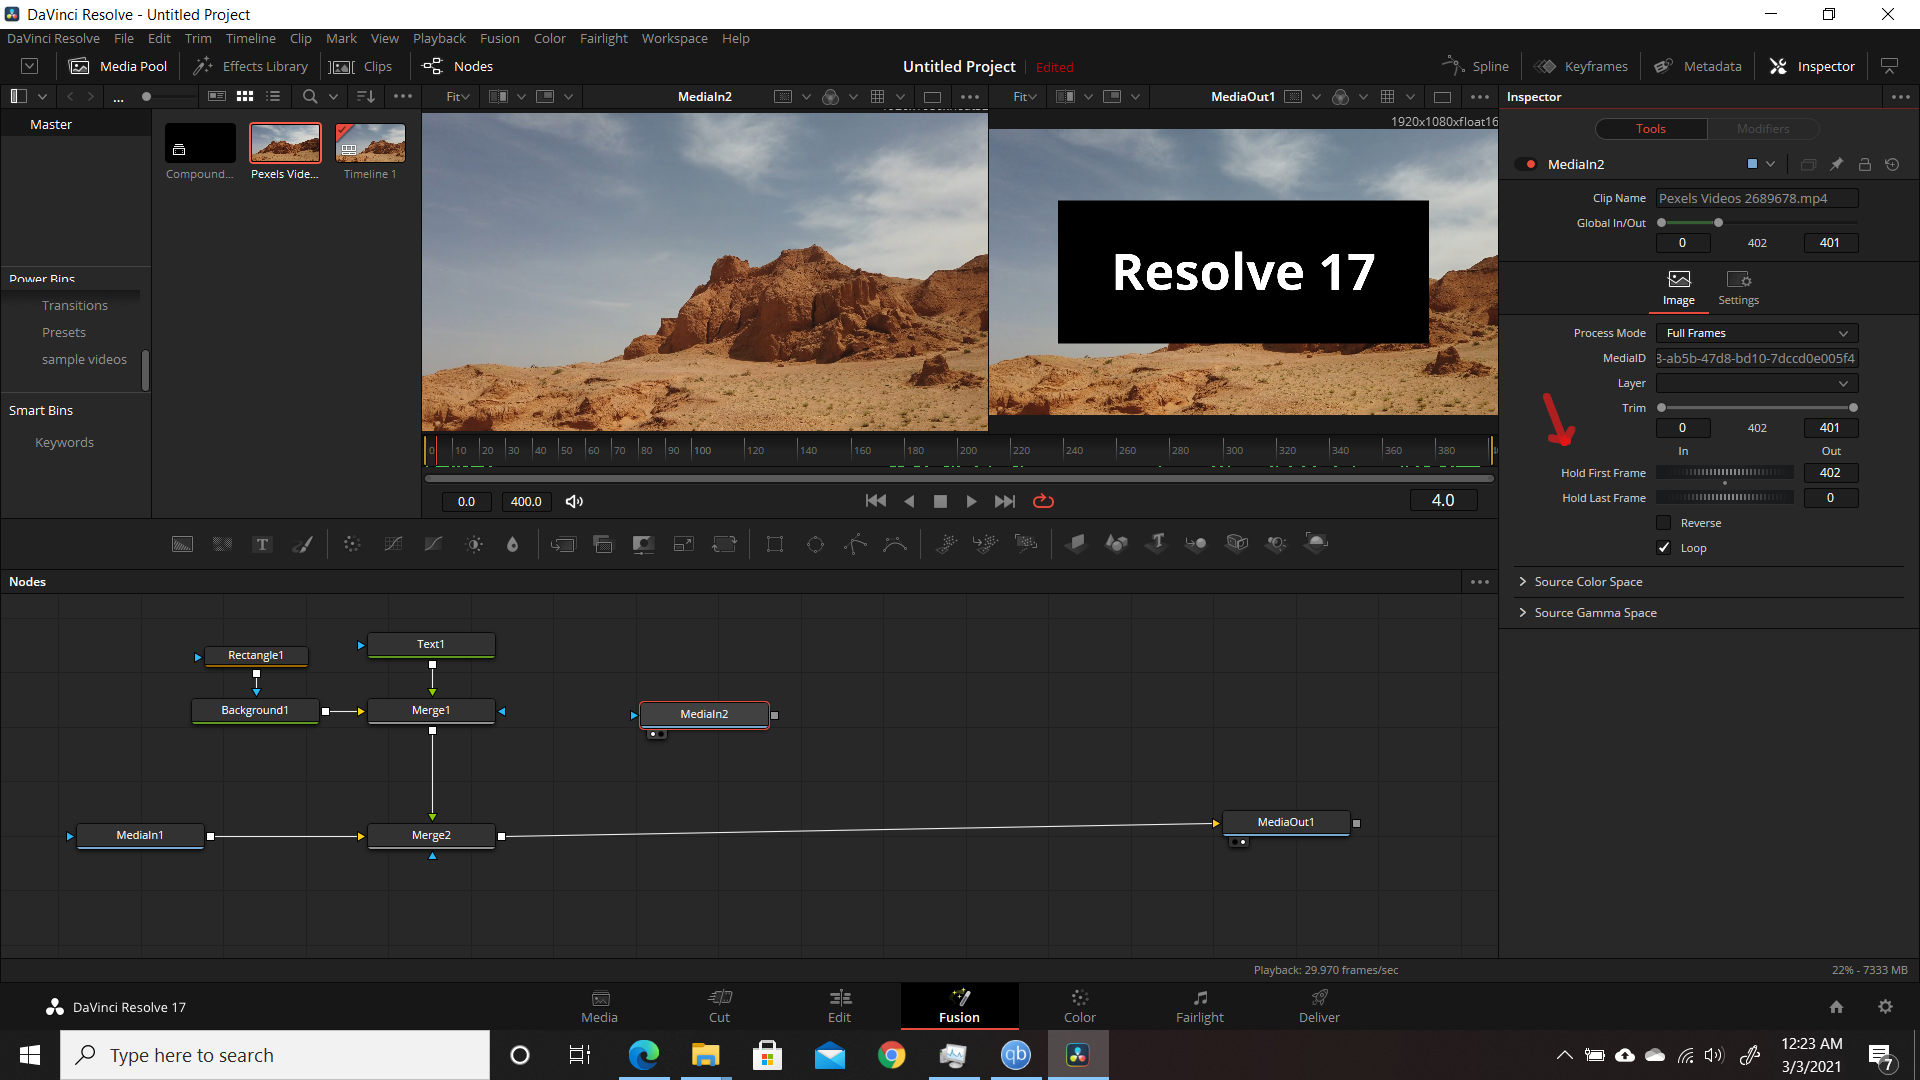This screenshot has height=1080, width=1920.
Task: Add a Rectangle mask from the toolbar
Action: click(774, 544)
